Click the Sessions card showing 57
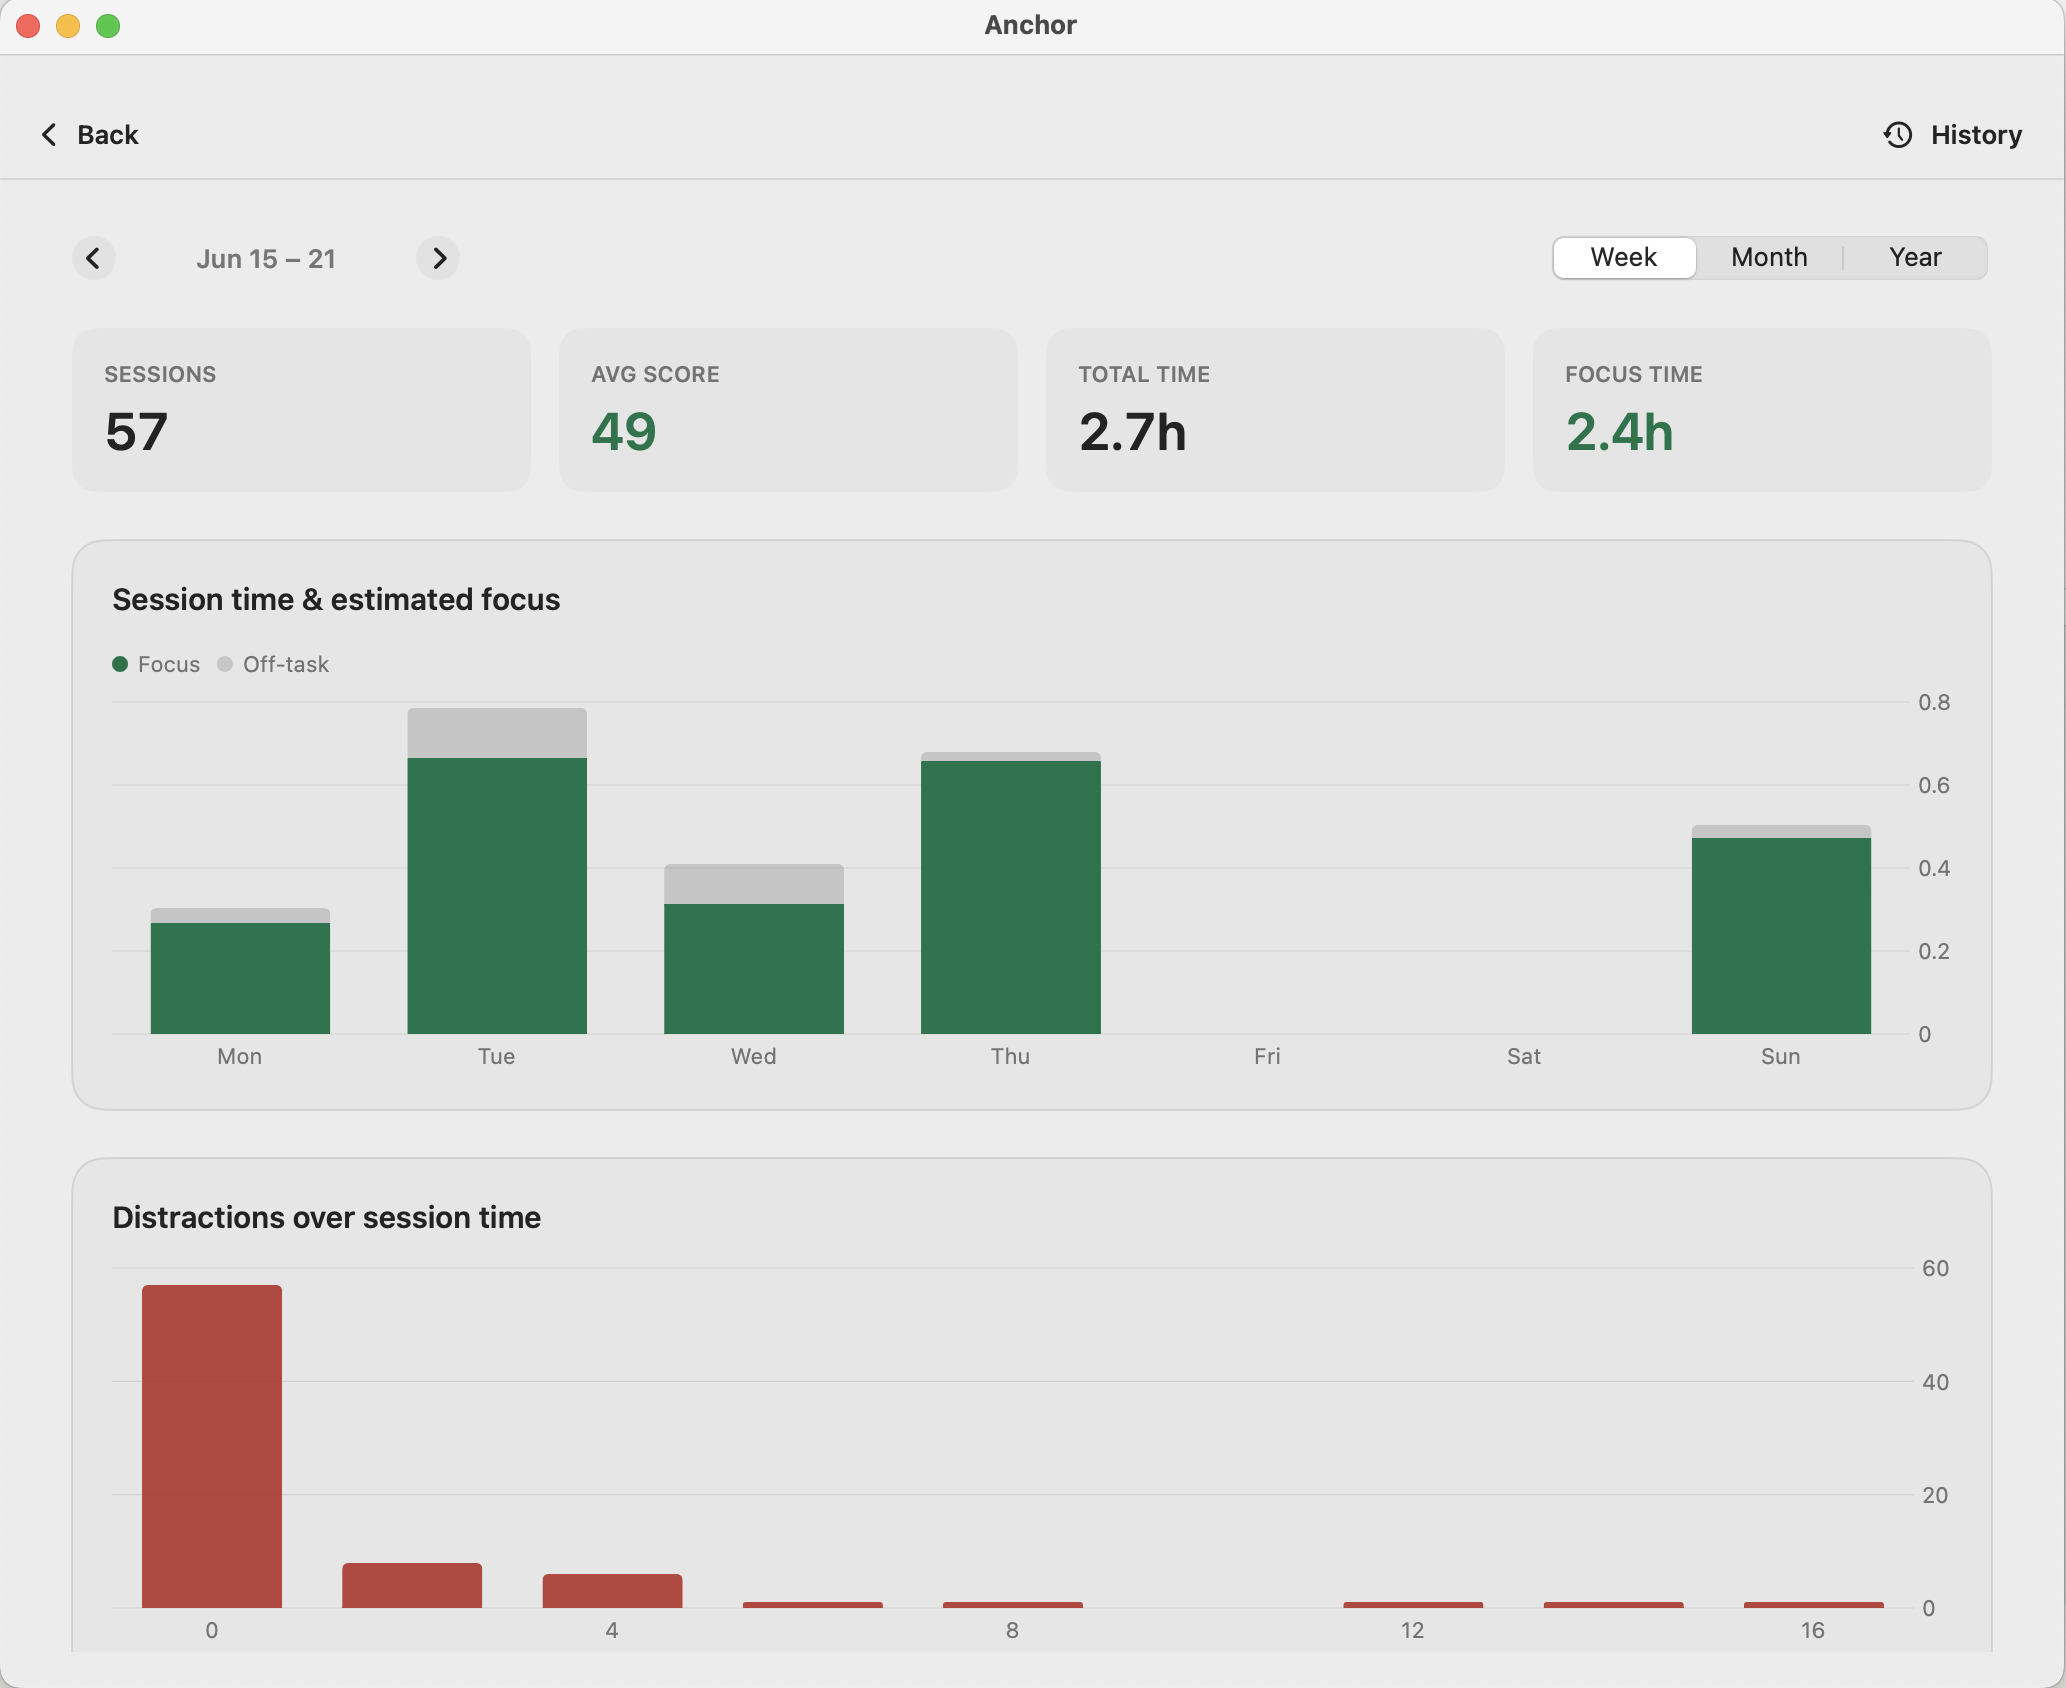2066x1688 pixels. [x=301, y=410]
